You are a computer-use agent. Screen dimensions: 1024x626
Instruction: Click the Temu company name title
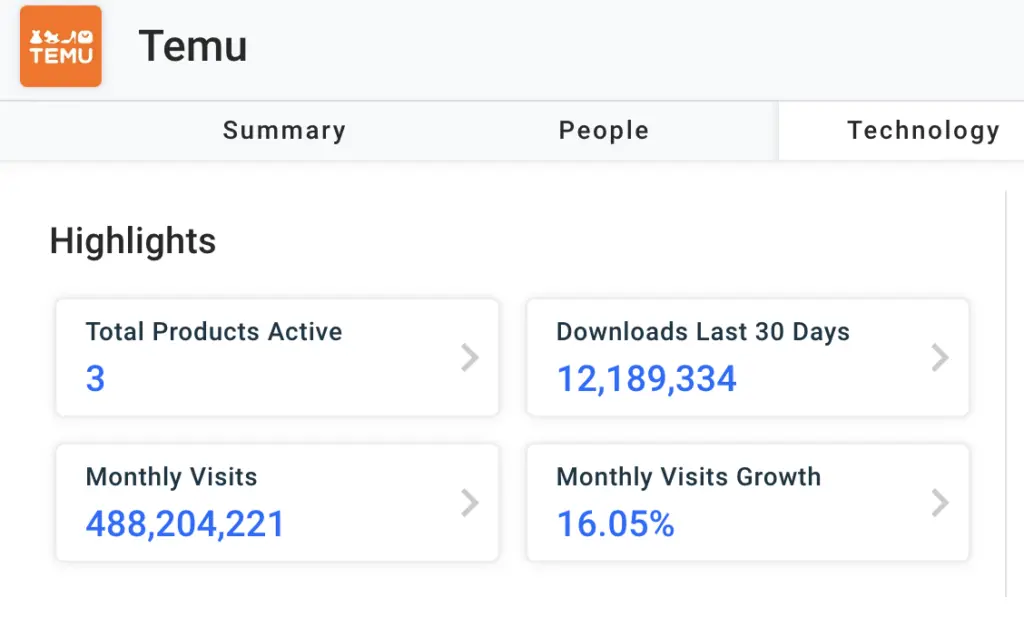(x=193, y=46)
